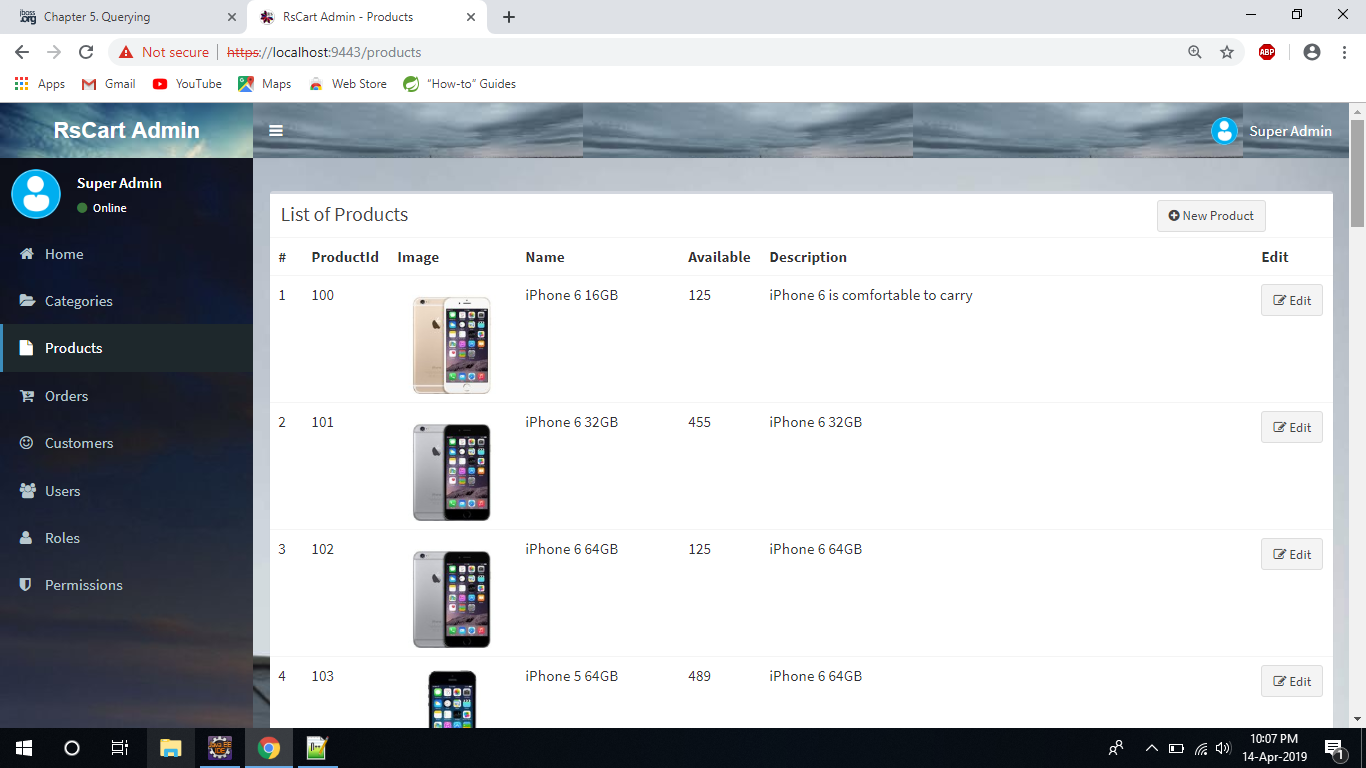Open the Chrome profile icon
Image resolution: width=1366 pixels, height=768 pixels.
pos(1312,52)
